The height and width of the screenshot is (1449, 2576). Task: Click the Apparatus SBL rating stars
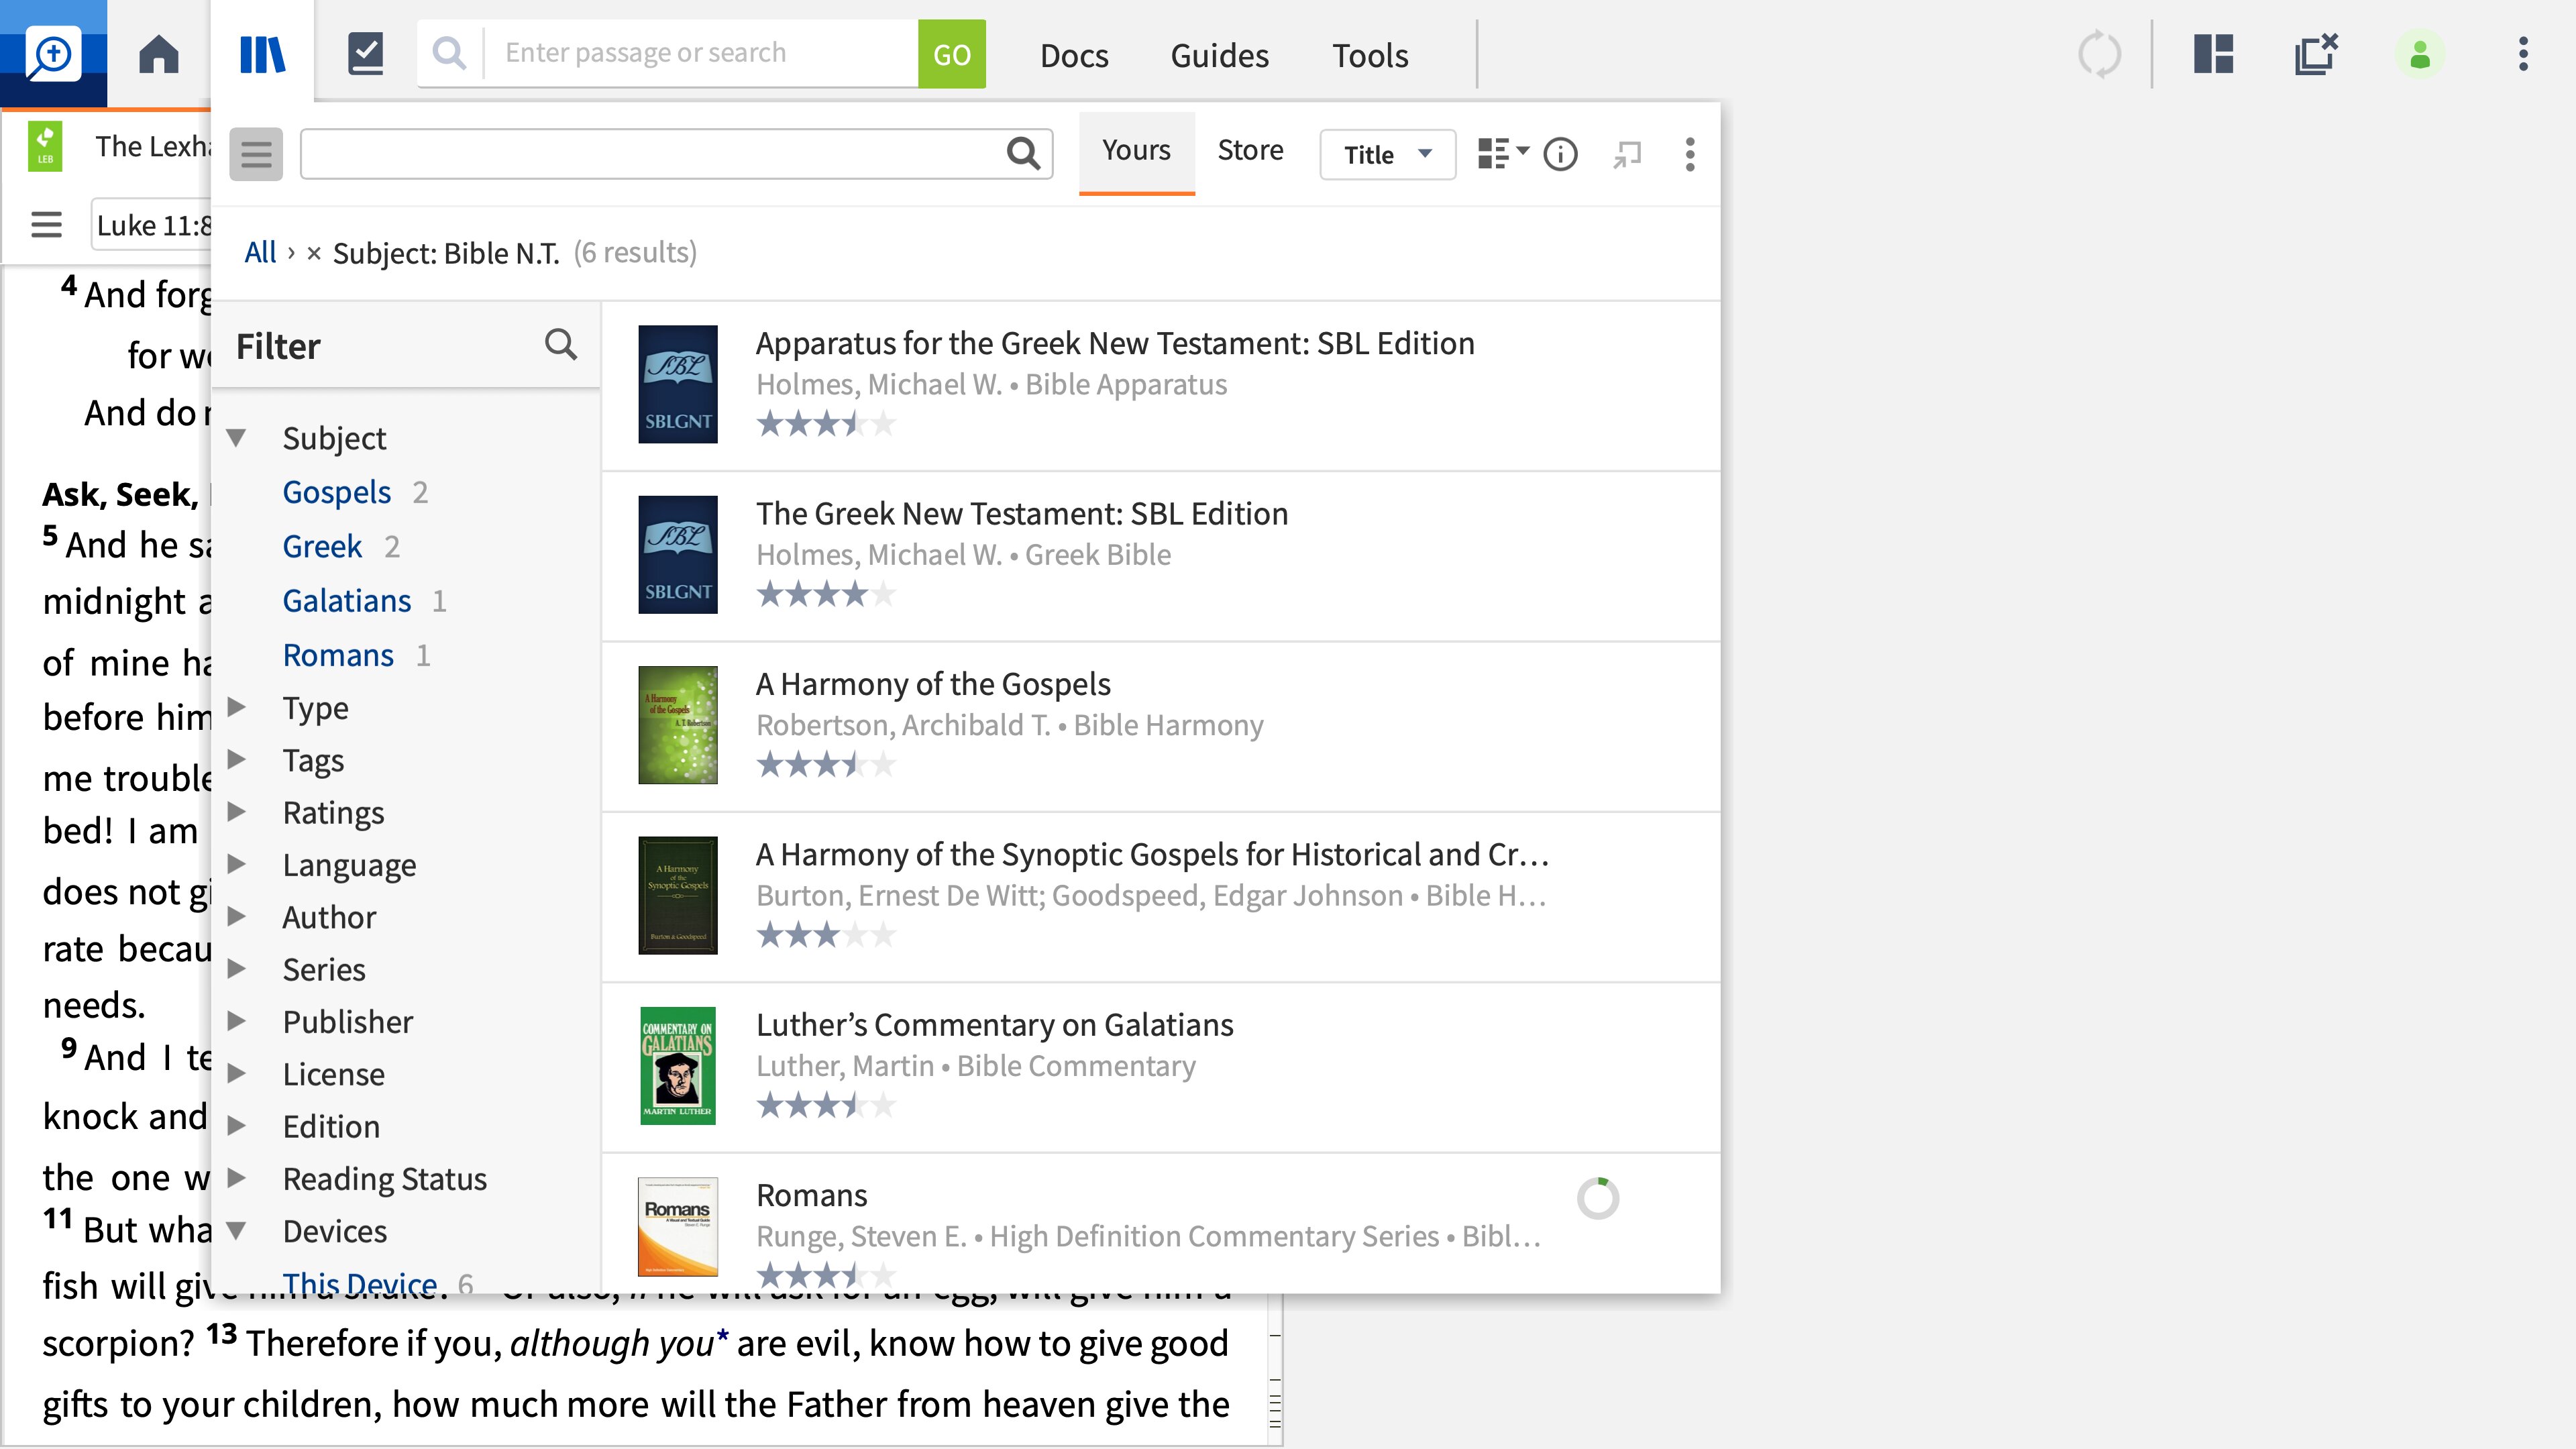coord(825,424)
